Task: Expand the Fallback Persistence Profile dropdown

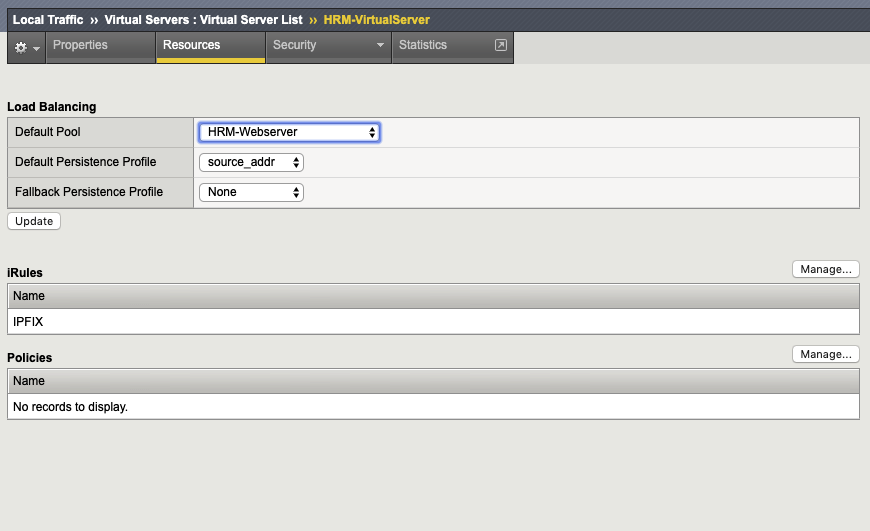Action: tap(251, 192)
